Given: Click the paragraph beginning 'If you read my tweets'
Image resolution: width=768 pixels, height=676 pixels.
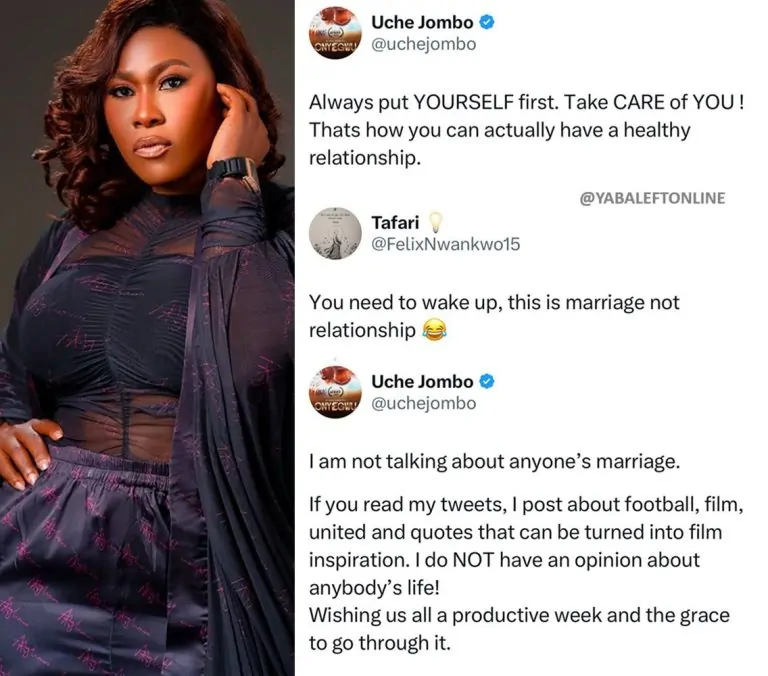Looking at the screenshot, I should click(527, 546).
